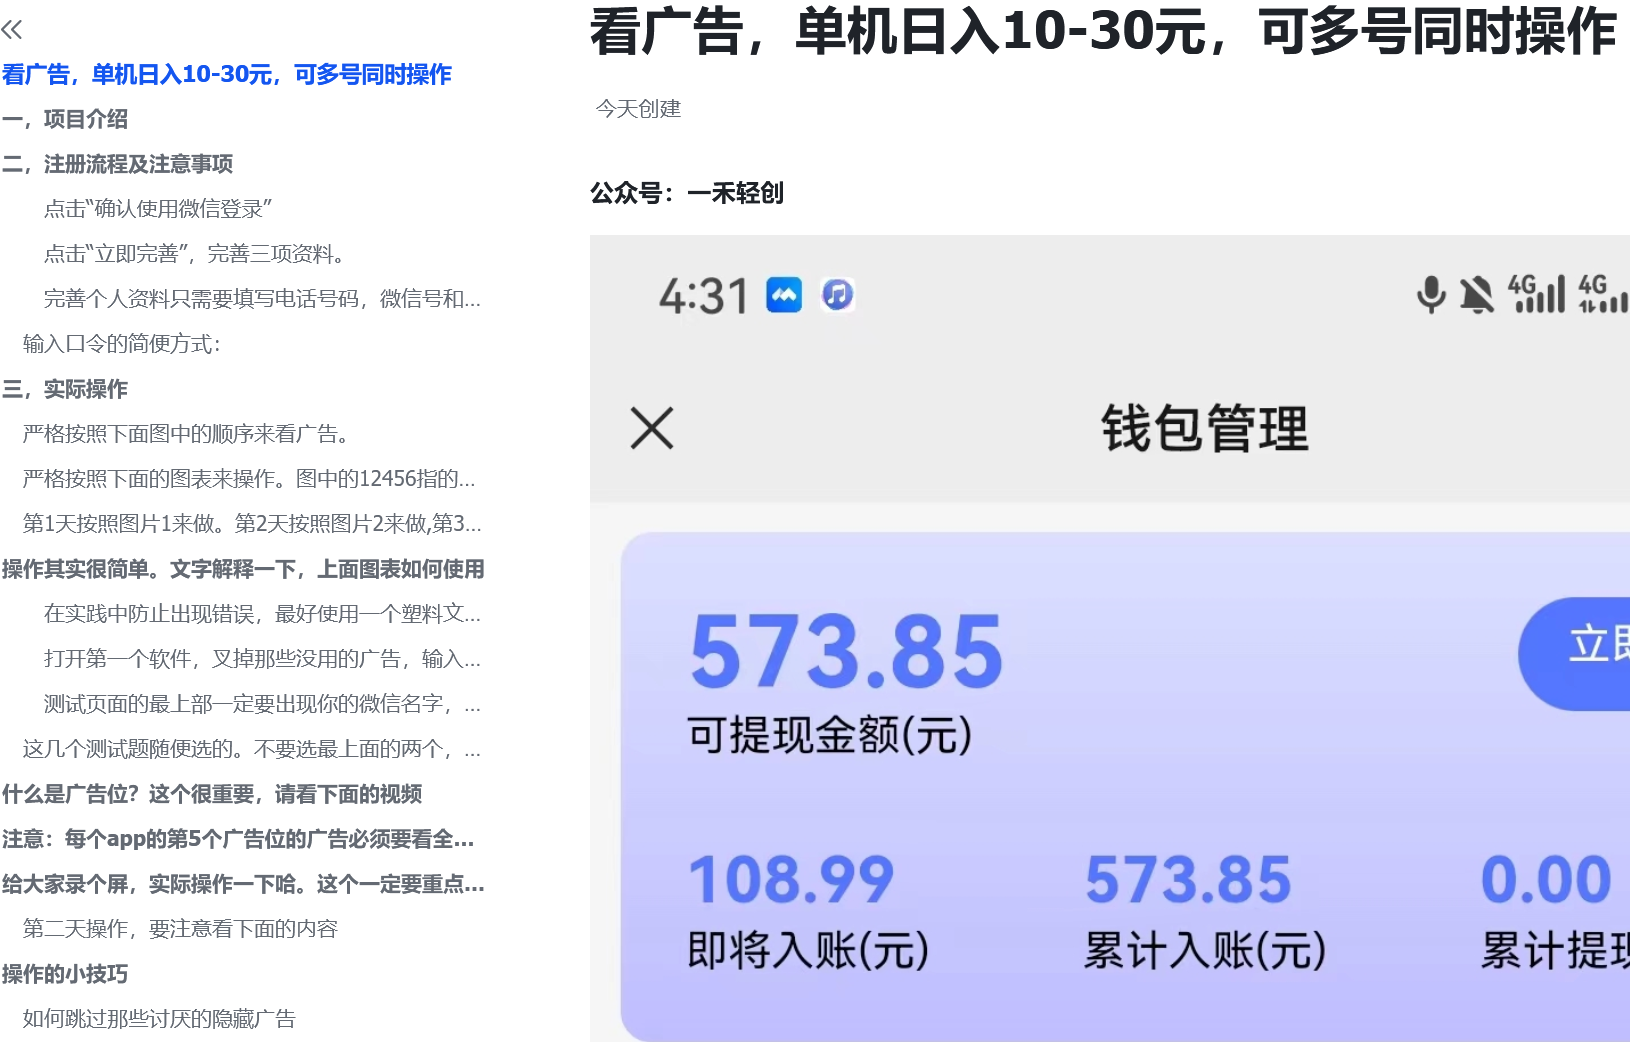Viewport: 1630px width, 1042px height.
Task: Click the 108.99 pending amount
Action: click(x=791, y=879)
